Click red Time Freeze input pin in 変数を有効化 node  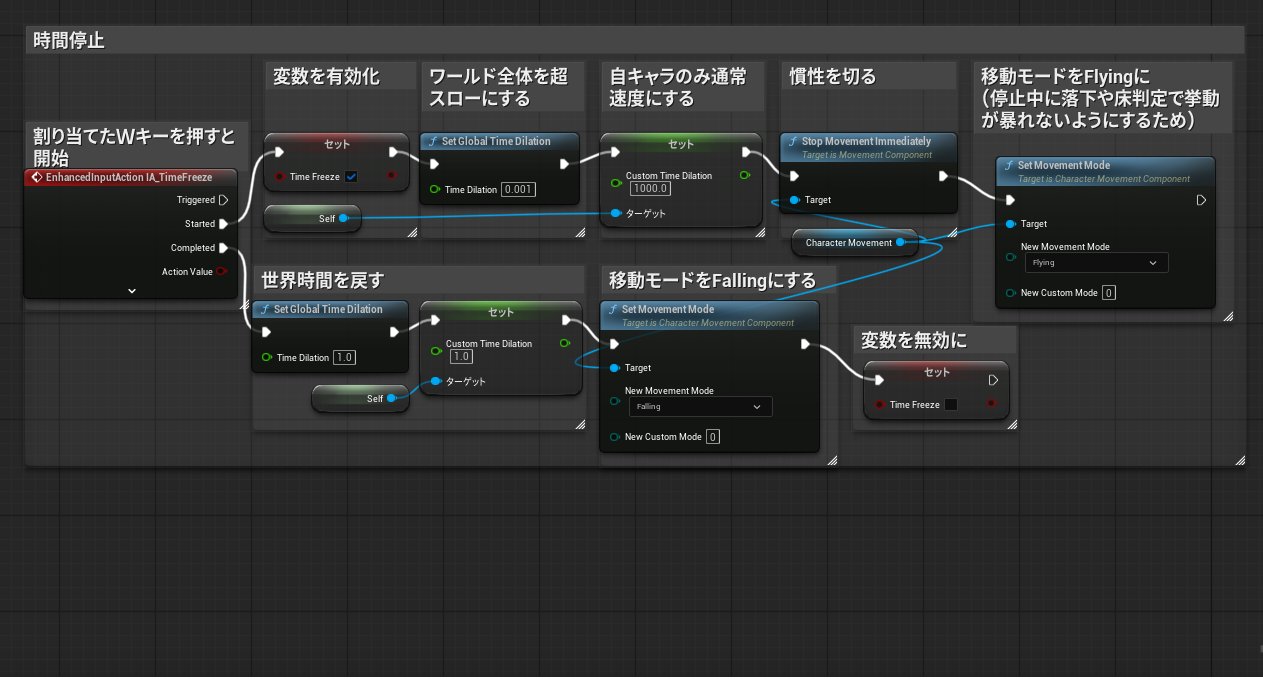point(279,177)
